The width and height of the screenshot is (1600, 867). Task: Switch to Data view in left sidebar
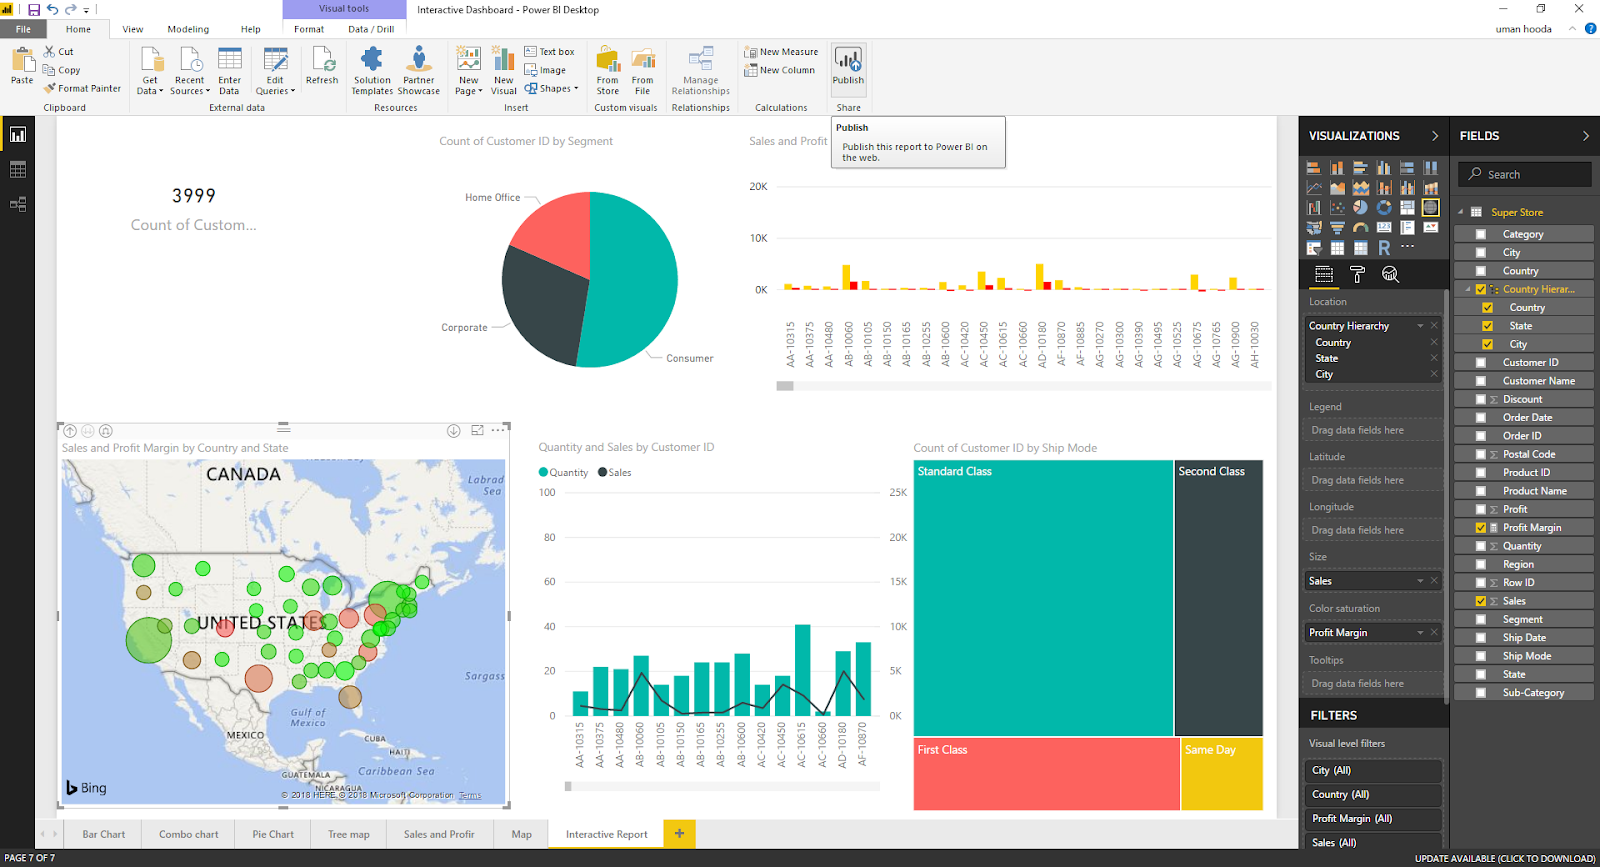(17, 170)
